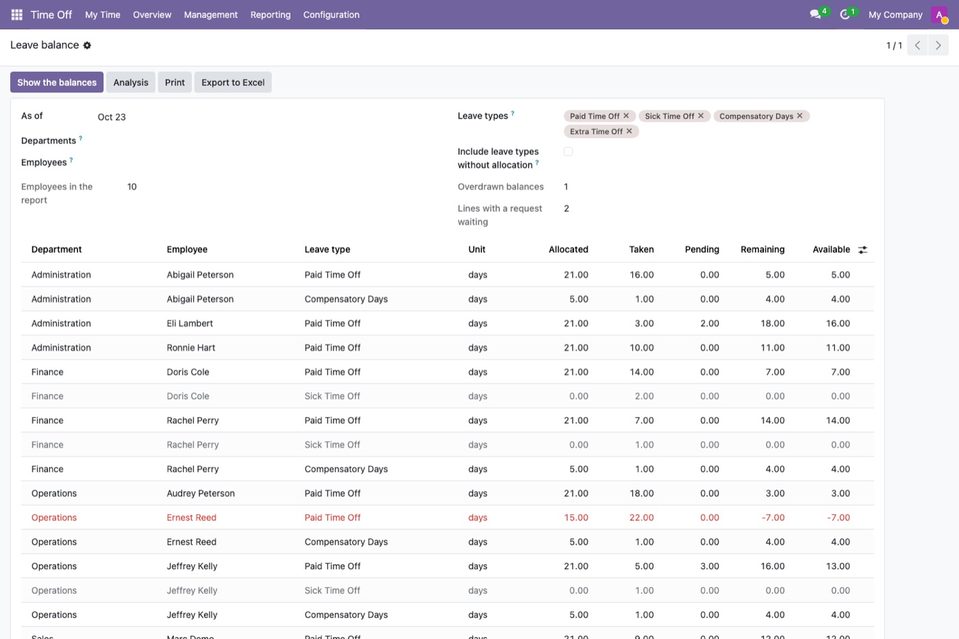Open the column options adjust icon
Viewport: 959px width, 639px height.
[862, 249]
